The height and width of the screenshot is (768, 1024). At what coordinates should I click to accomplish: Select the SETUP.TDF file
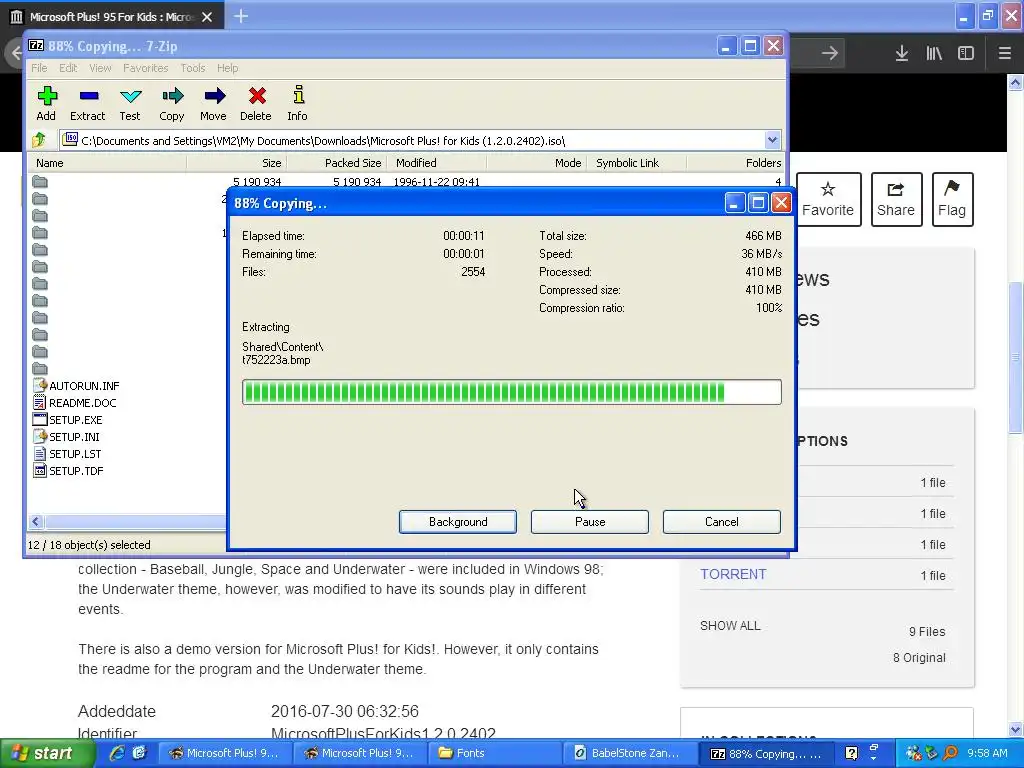(69, 471)
